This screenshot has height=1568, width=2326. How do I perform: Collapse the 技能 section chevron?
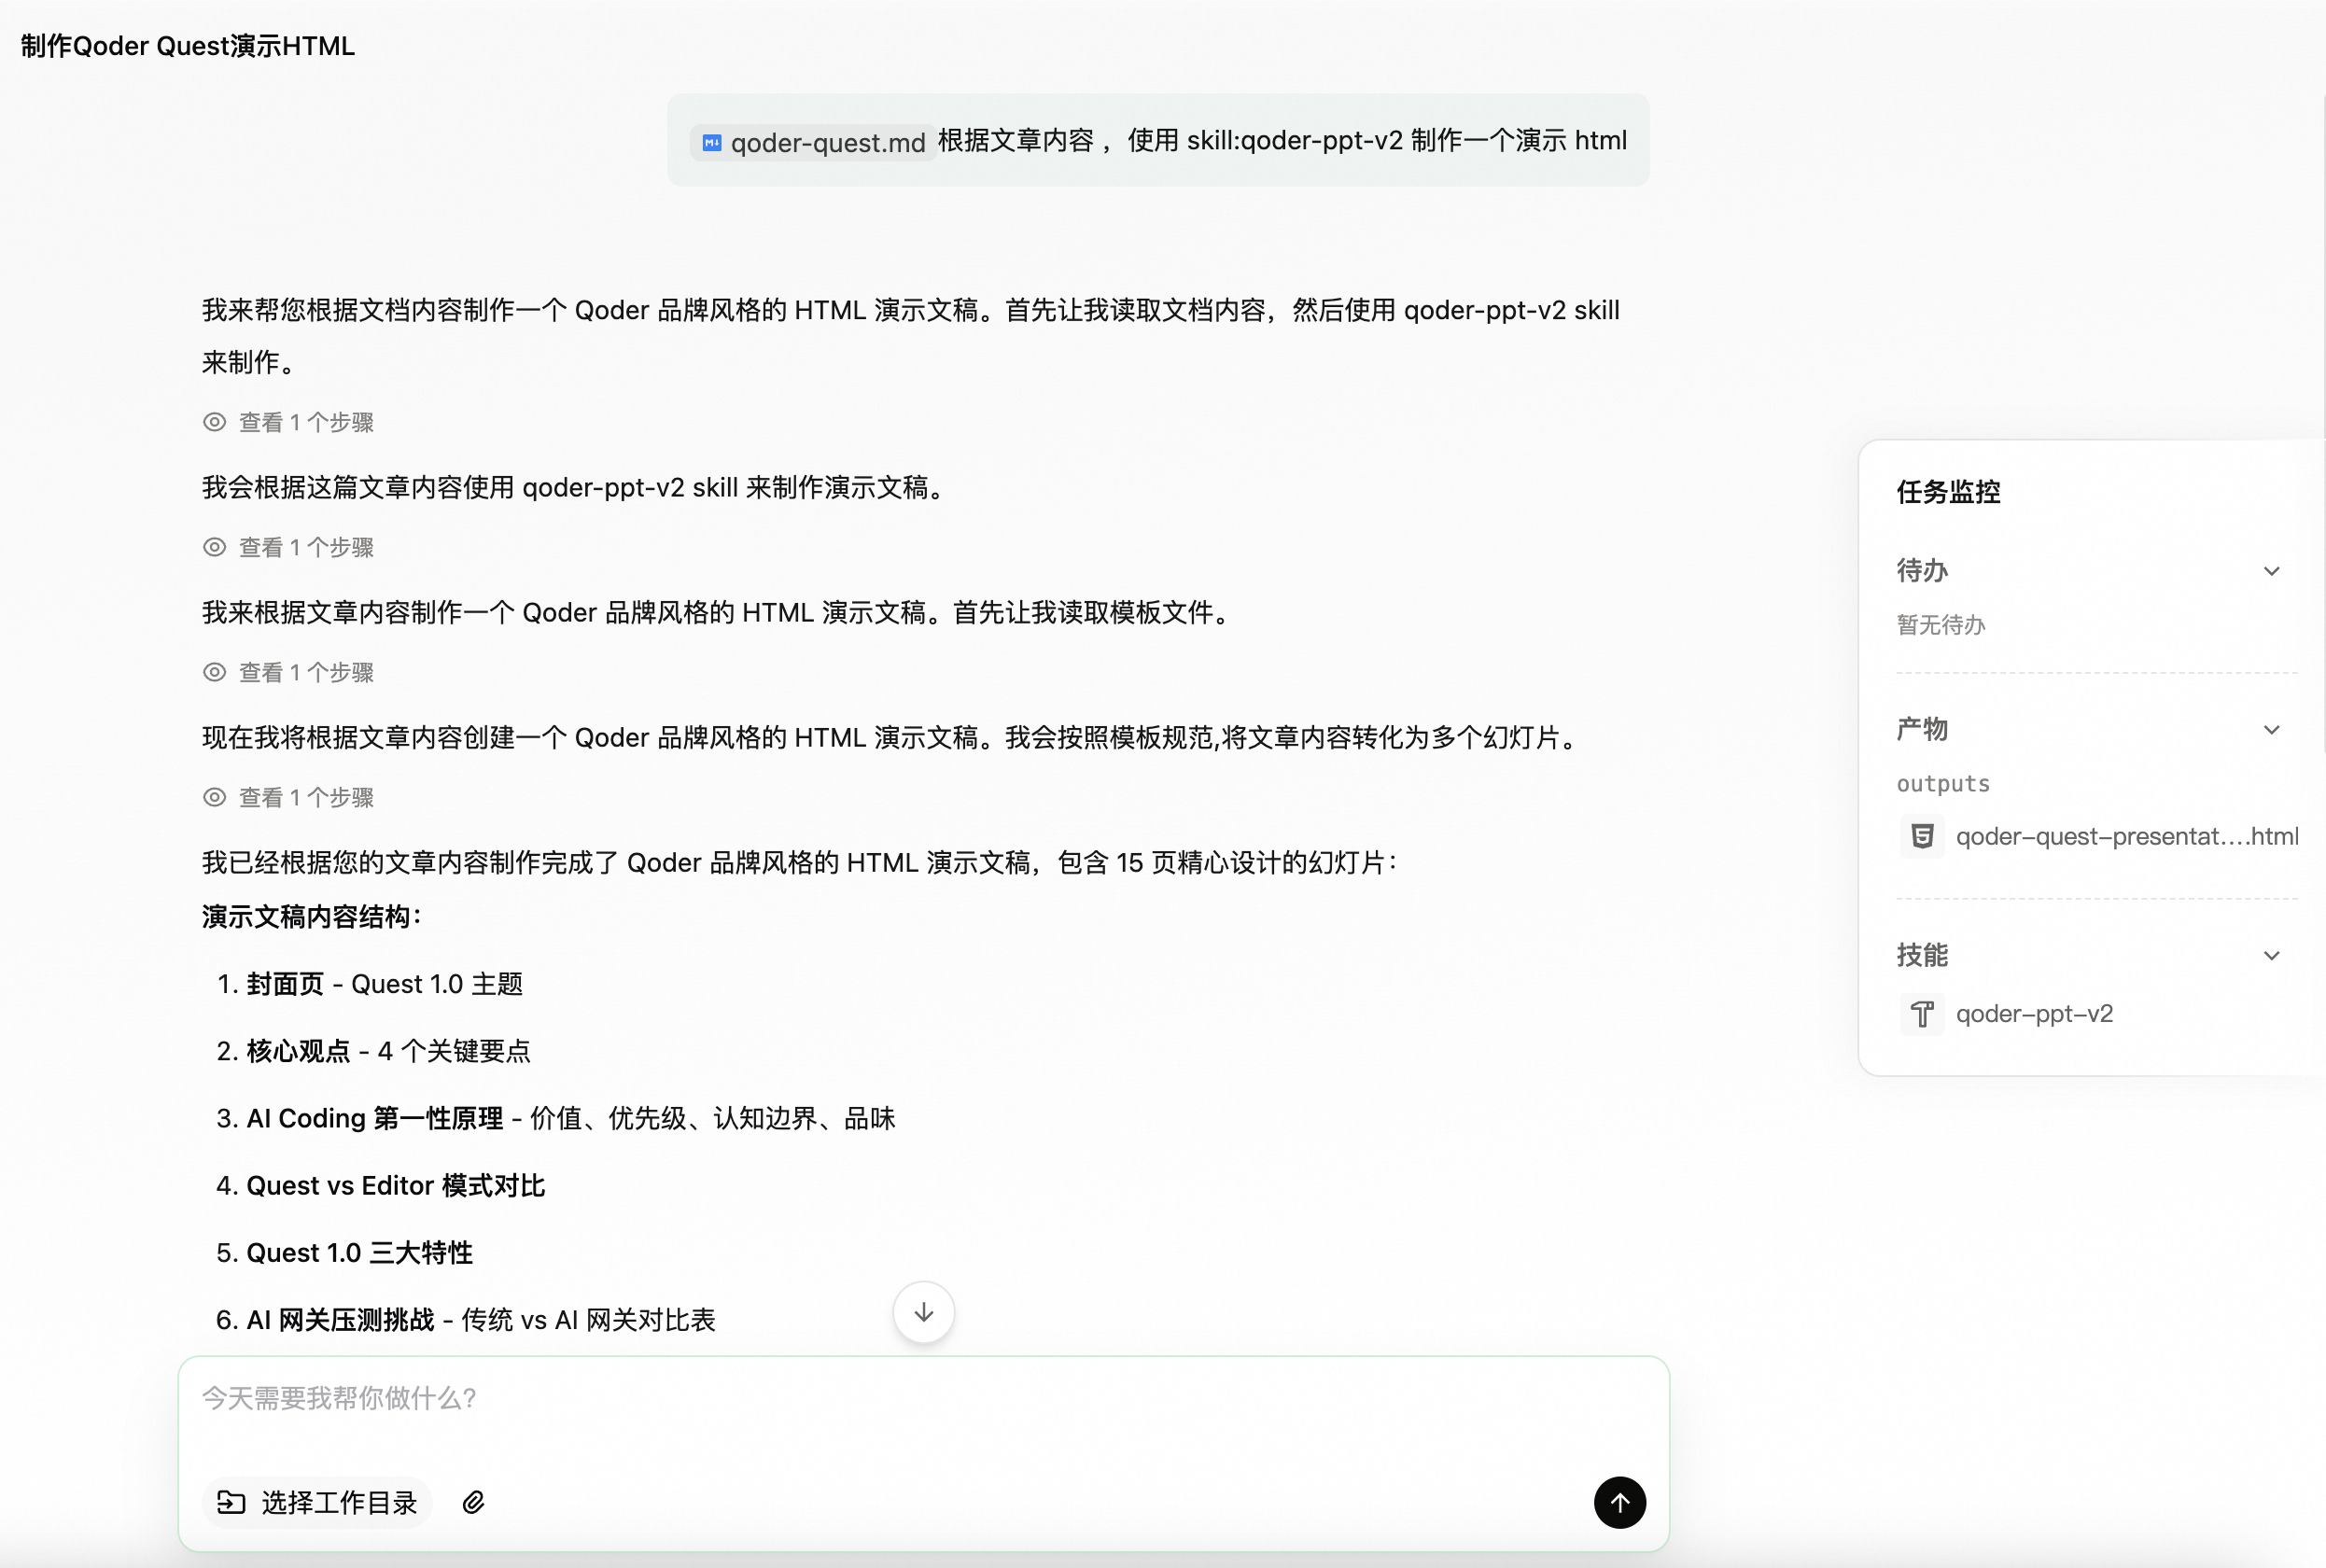tap(2271, 956)
